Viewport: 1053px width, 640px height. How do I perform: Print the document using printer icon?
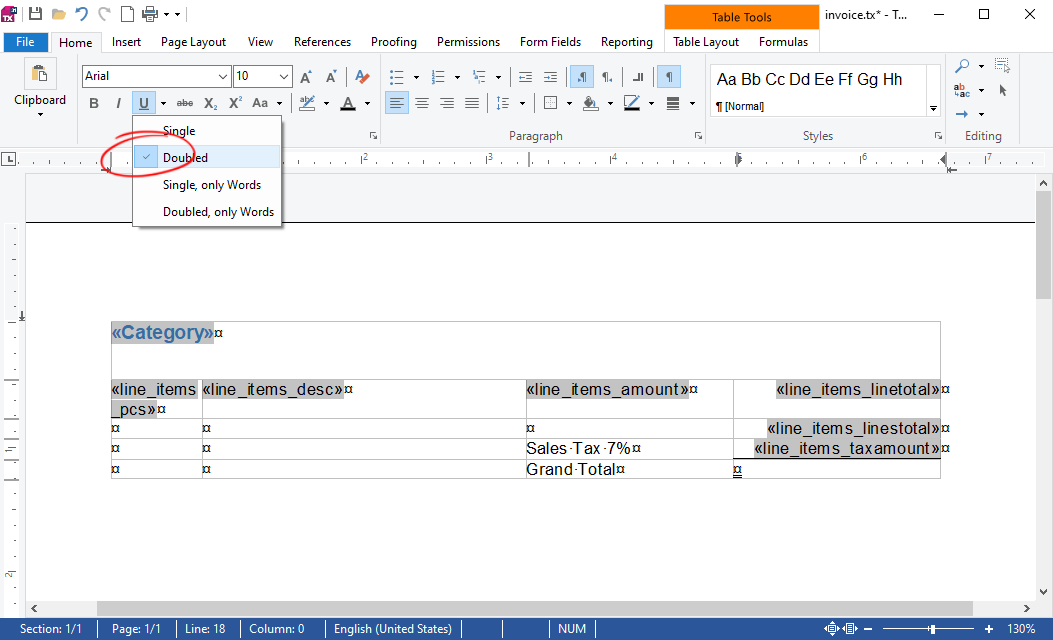tap(150, 14)
